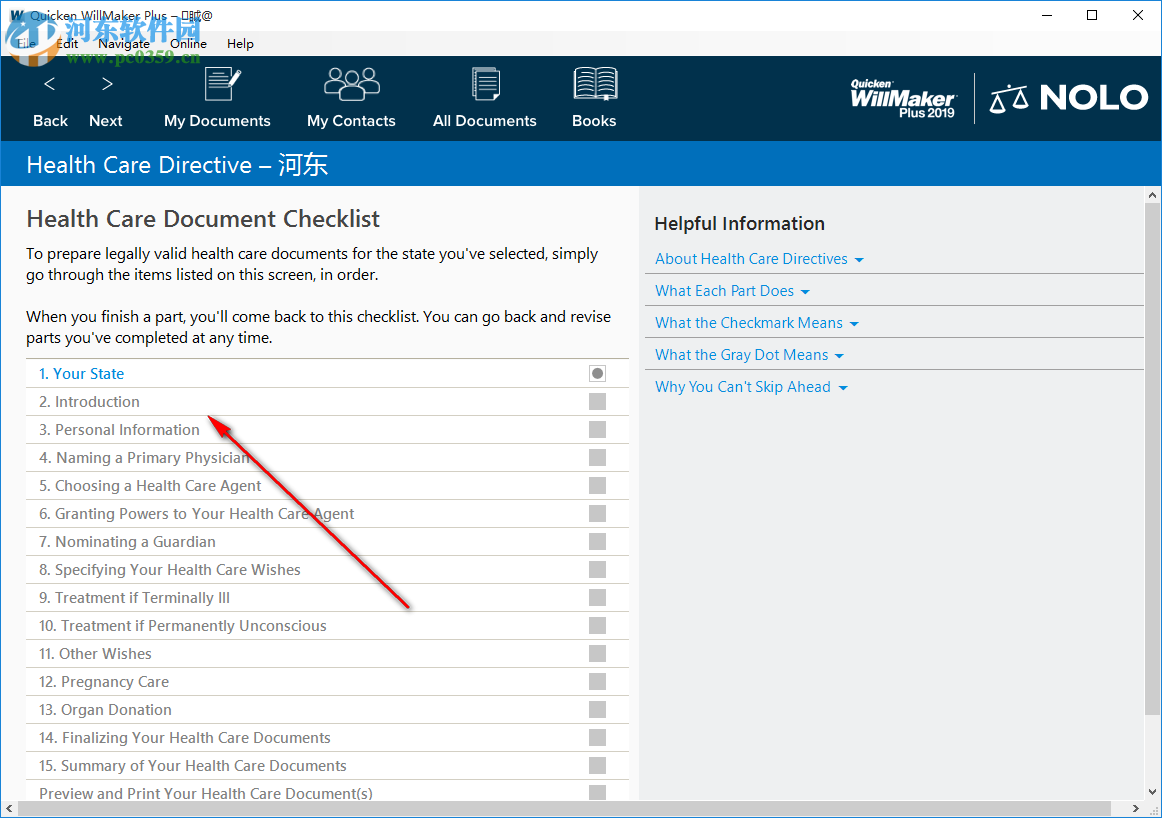The height and width of the screenshot is (818, 1162).
Task: Click the checkbox next to Organ Donation
Action: click(597, 709)
